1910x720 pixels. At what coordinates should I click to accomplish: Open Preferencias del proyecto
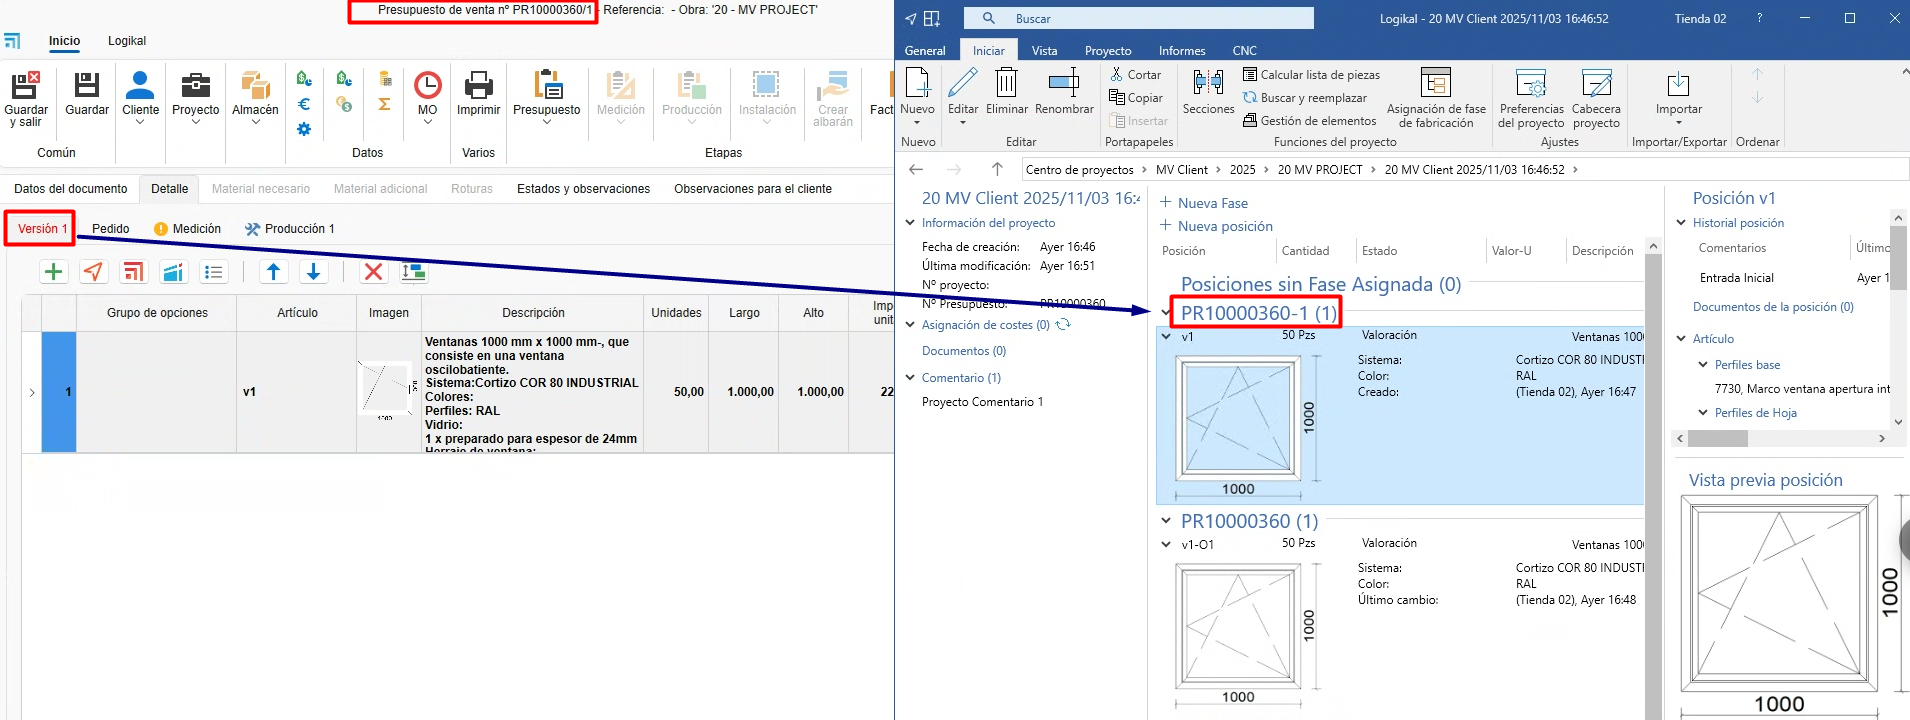(1530, 85)
